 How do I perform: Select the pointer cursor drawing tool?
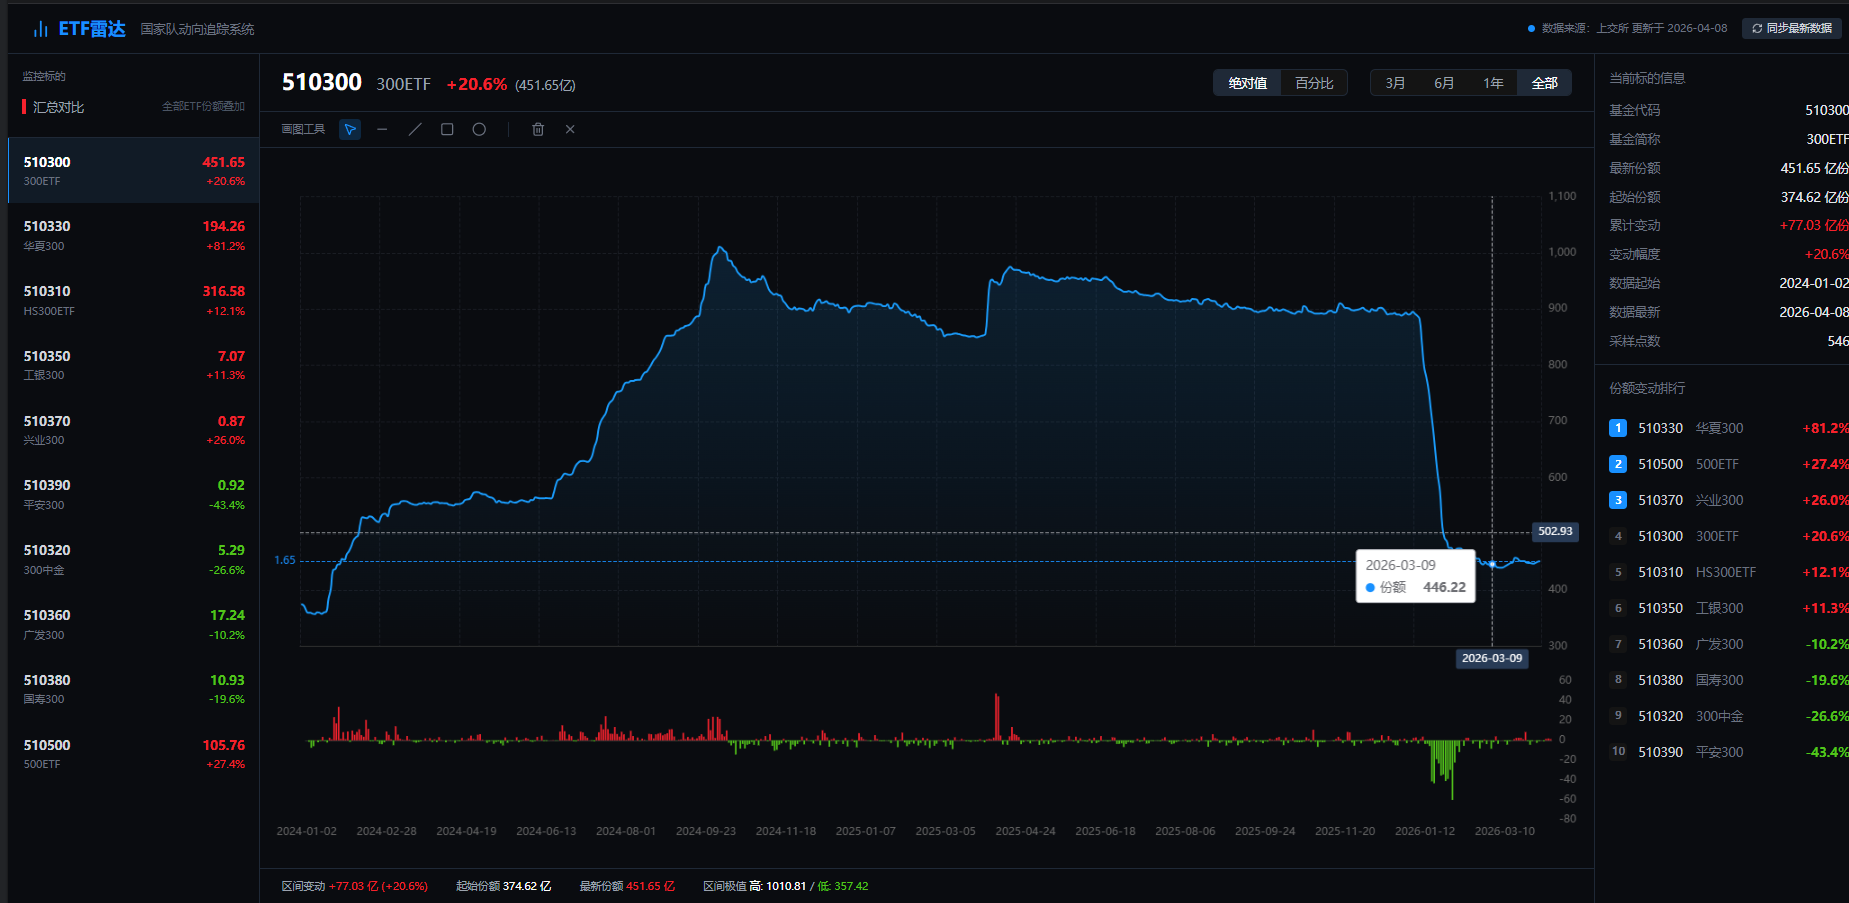pos(350,129)
